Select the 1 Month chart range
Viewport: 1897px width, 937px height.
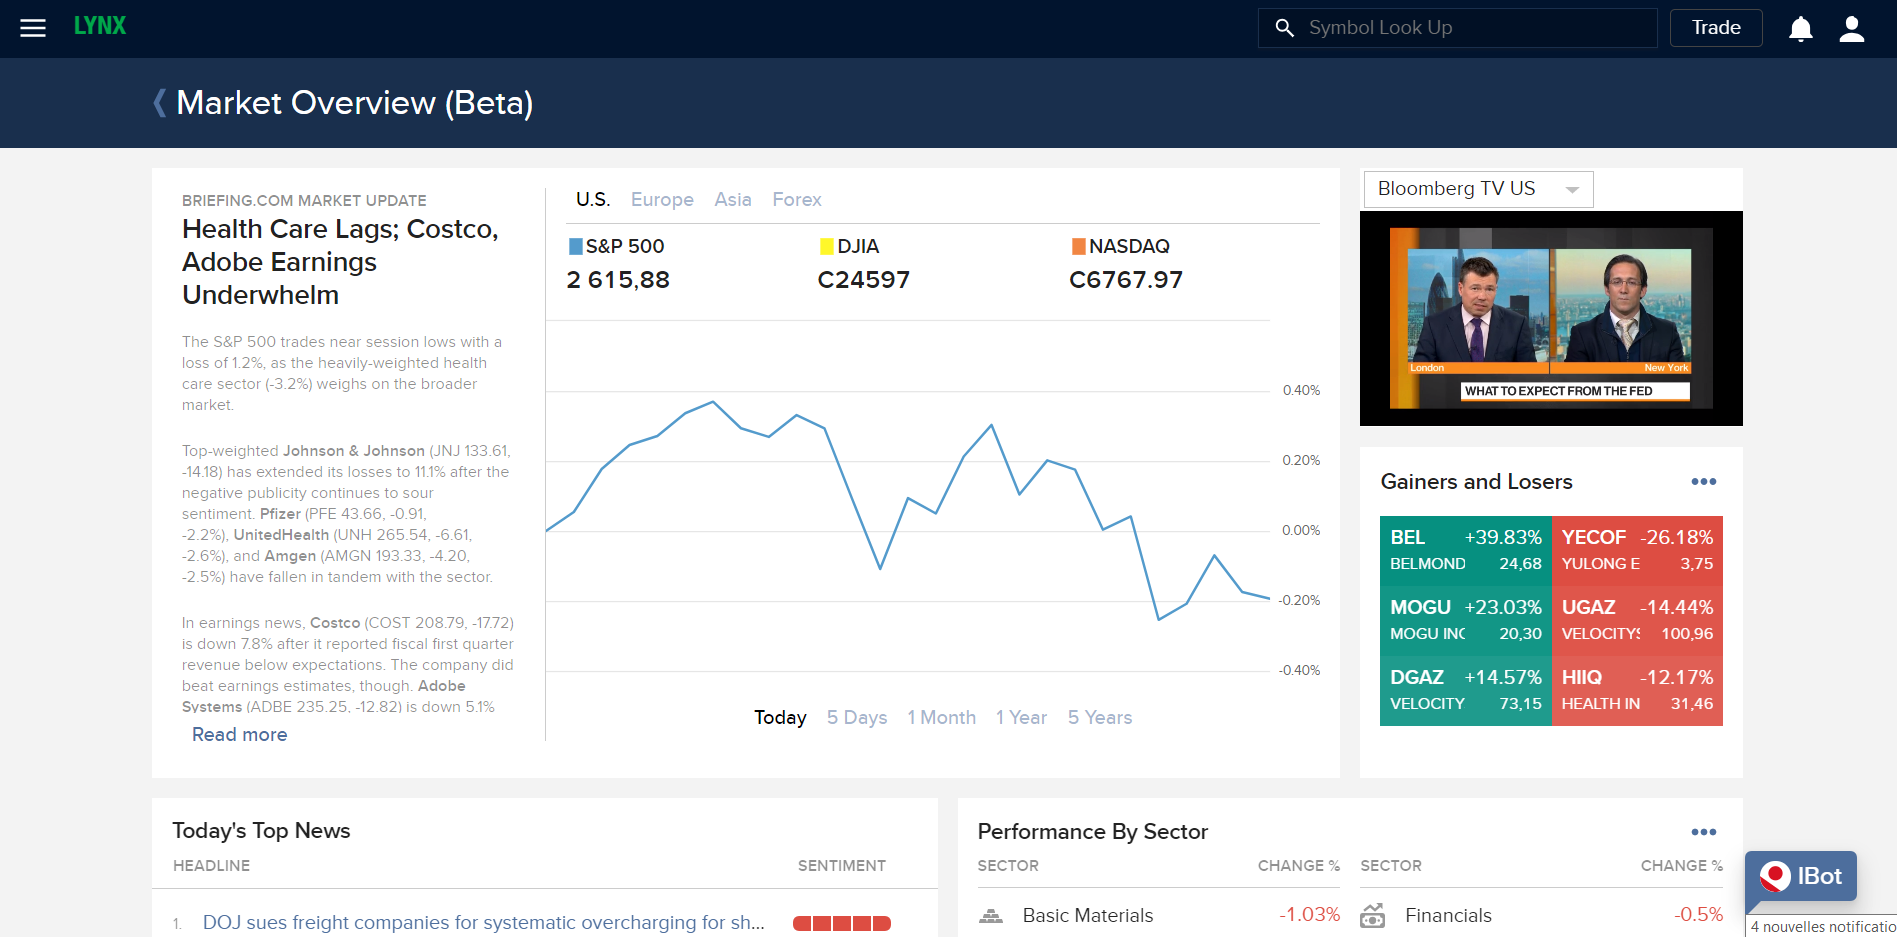tap(941, 718)
